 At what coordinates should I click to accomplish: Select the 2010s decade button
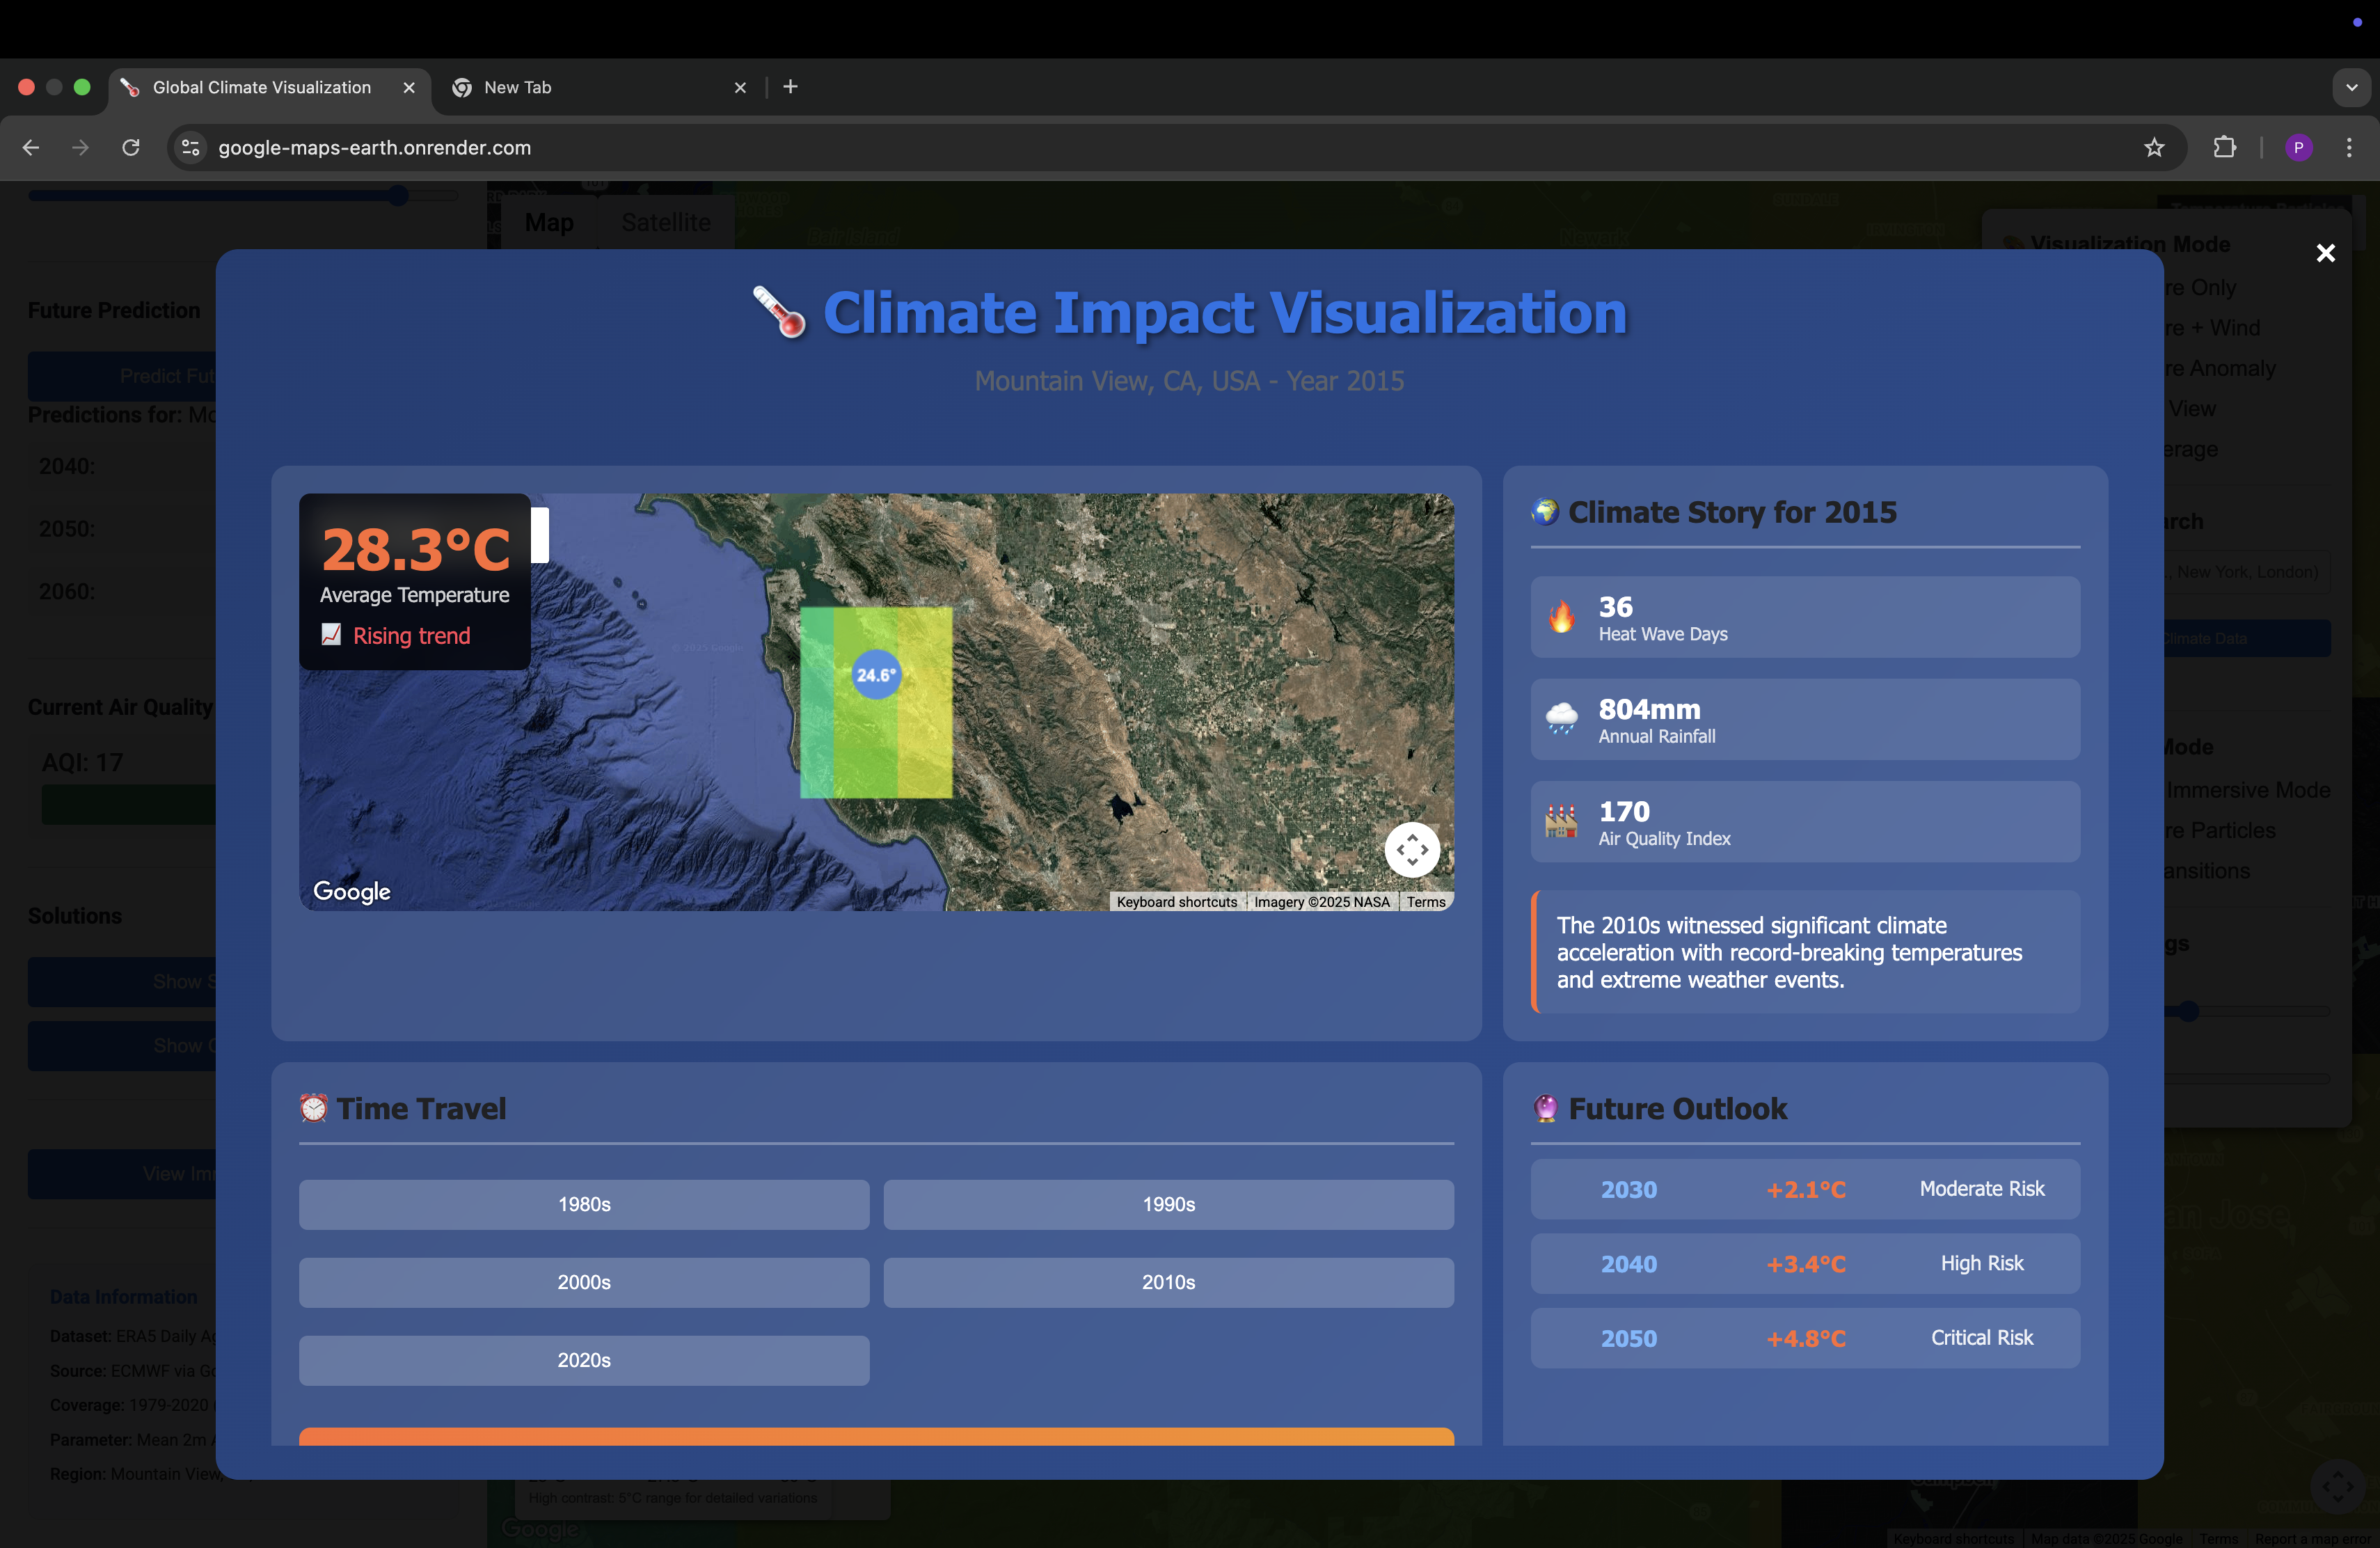[x=1168, y=1282]
